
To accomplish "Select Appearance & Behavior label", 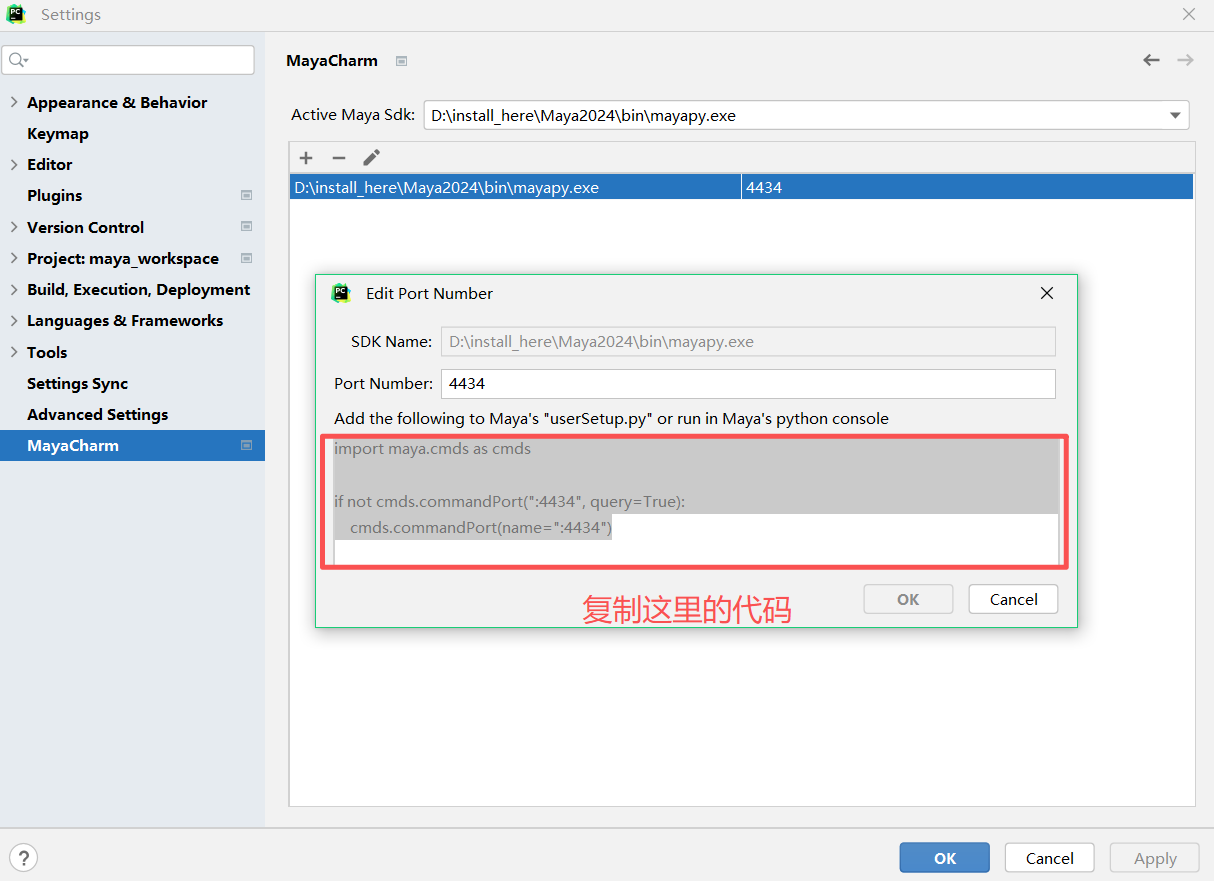I will point(117,102).
